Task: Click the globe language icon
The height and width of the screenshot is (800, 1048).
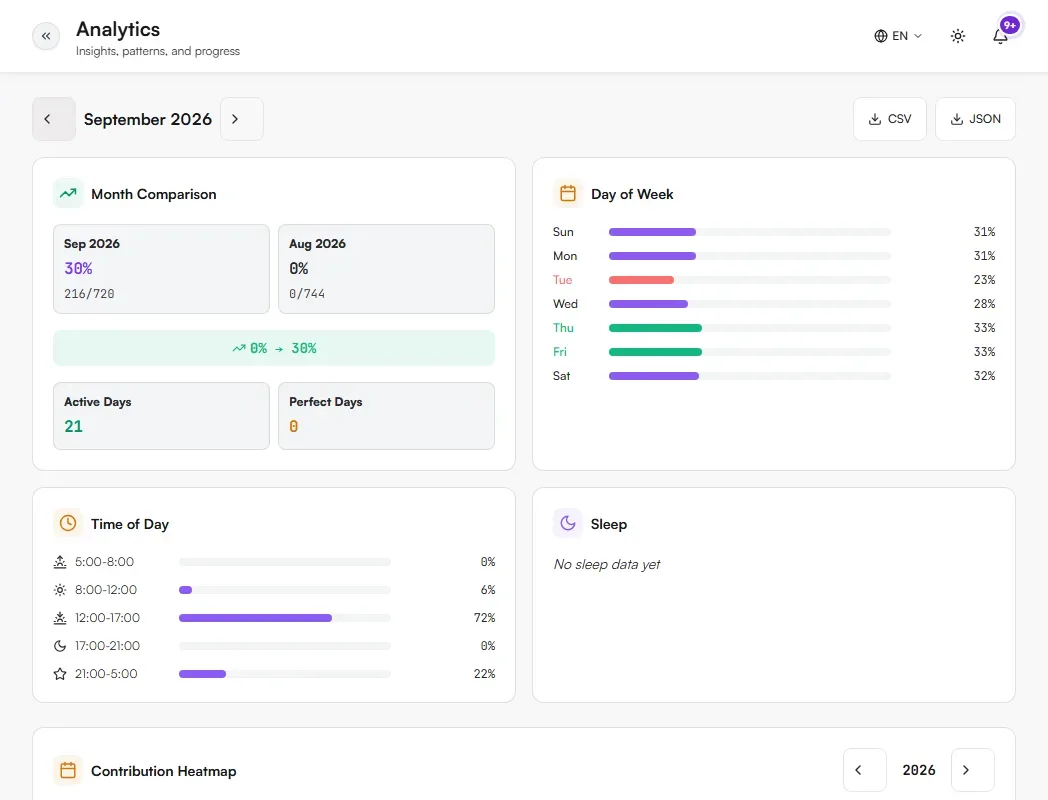Action: click(x=881, y=36)
